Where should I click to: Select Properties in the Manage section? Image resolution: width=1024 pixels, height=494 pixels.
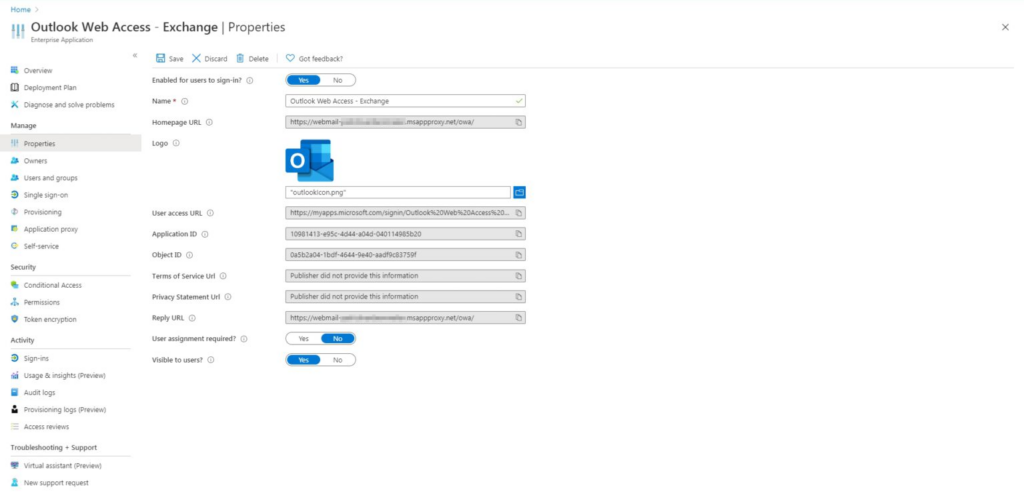[x=71, y=144]
